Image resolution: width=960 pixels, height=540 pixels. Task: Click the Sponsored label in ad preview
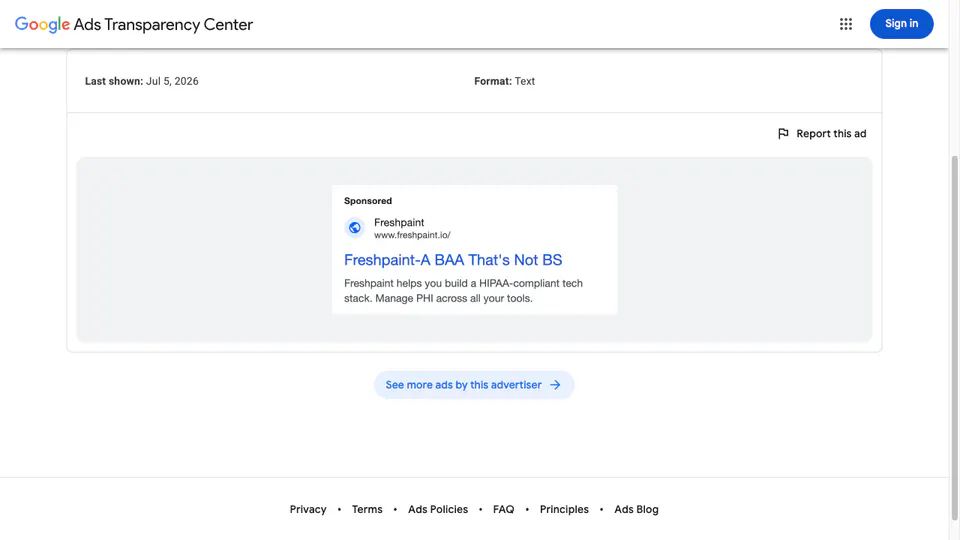[367, 201]
